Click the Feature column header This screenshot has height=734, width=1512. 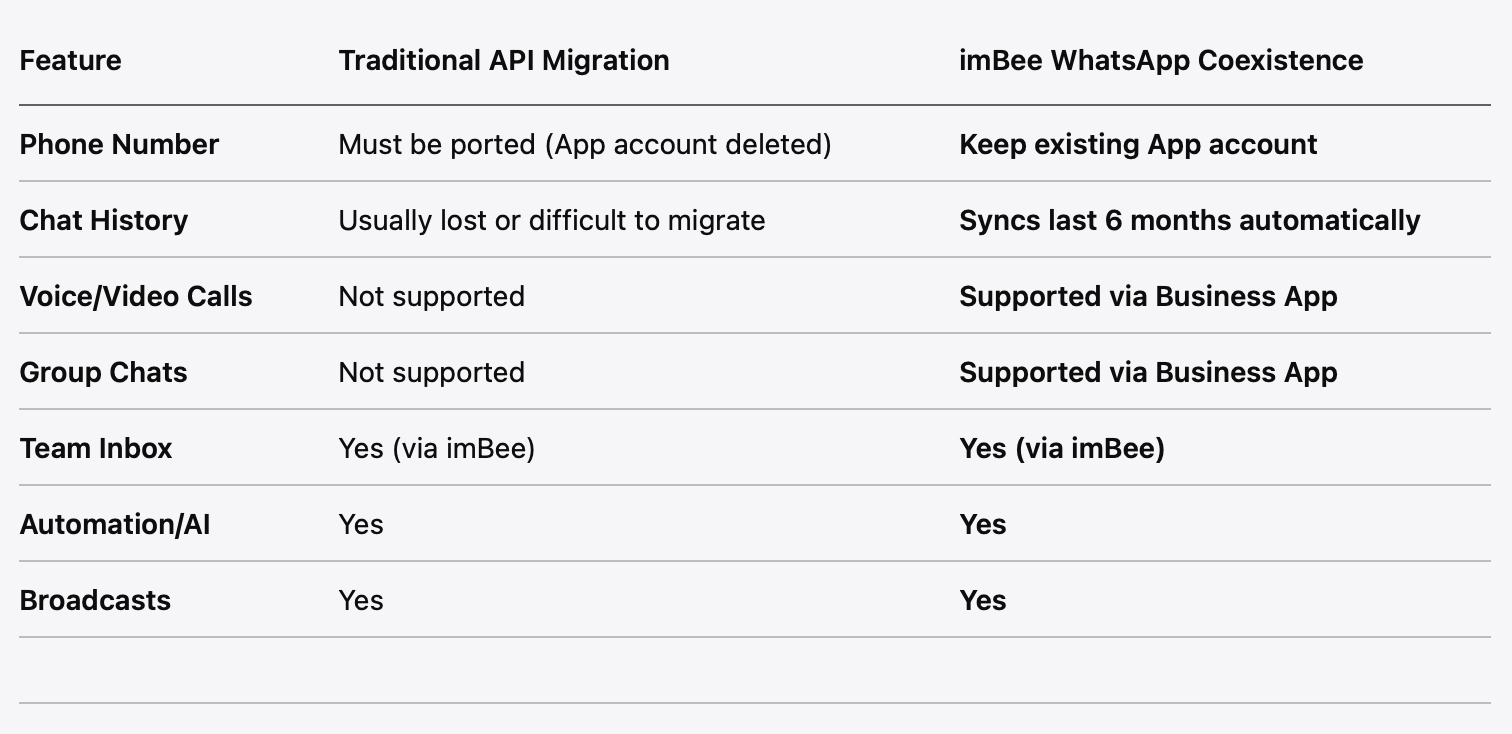tap(70, 60)
